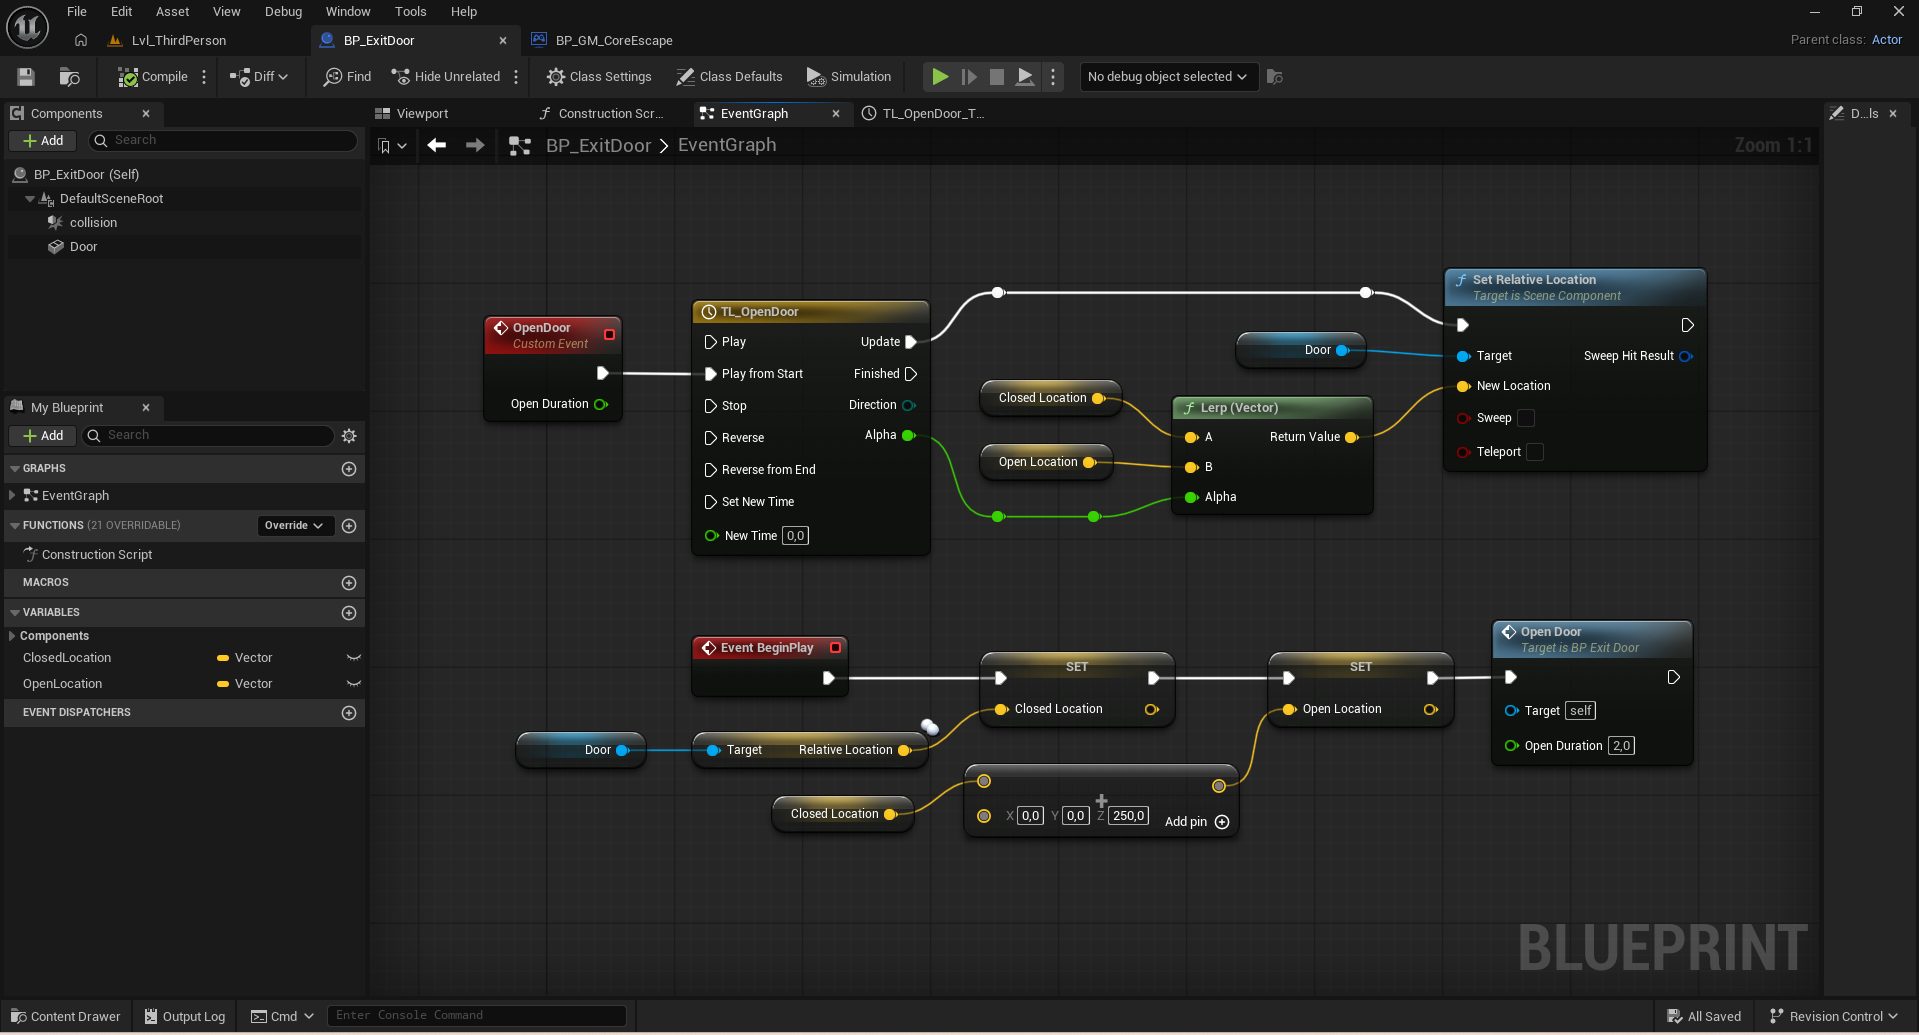Open the Diff dropdown
This screenshot has width=1919, height=1035.
(x=259, y=77)
